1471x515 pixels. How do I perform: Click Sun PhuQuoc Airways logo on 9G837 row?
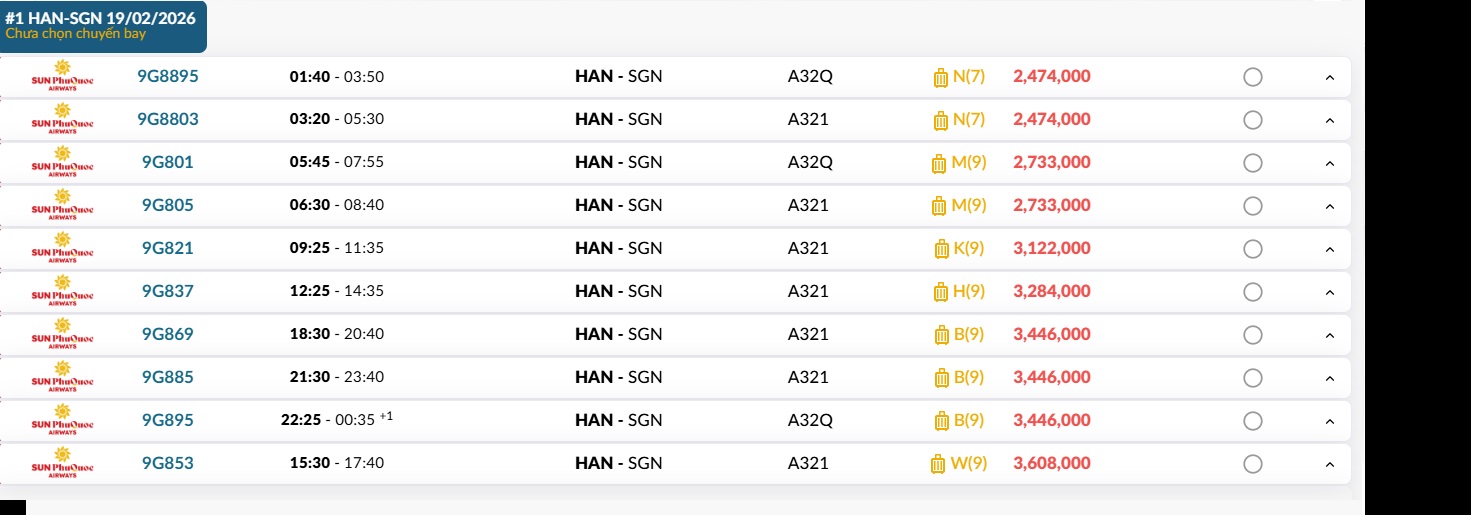pos(62,291)
